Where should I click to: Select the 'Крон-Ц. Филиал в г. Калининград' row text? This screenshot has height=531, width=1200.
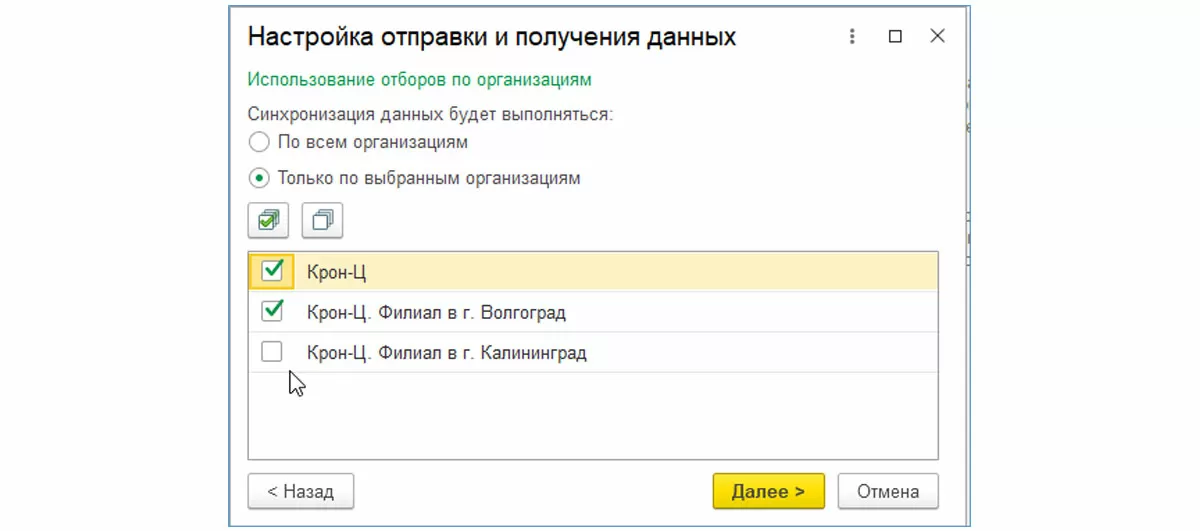click(446, 353)
